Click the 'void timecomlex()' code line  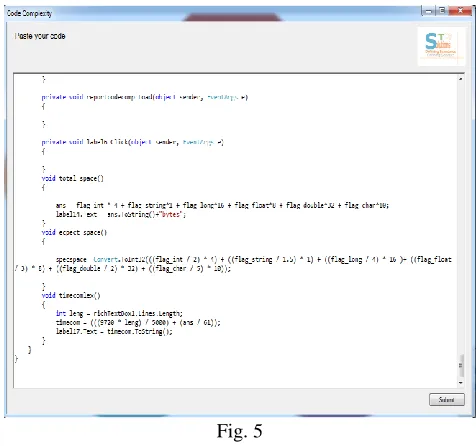[x=71, y=295]
